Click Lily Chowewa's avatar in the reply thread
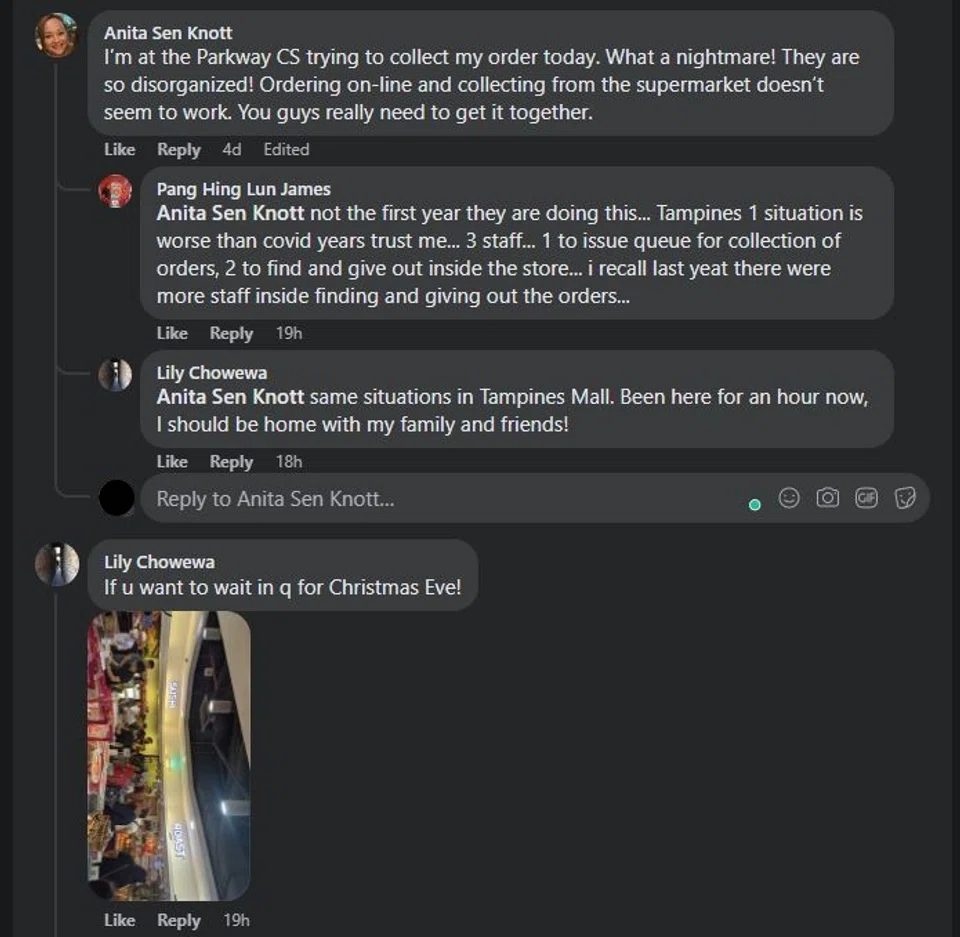This screenshot has height=937, width=960. 115,375
